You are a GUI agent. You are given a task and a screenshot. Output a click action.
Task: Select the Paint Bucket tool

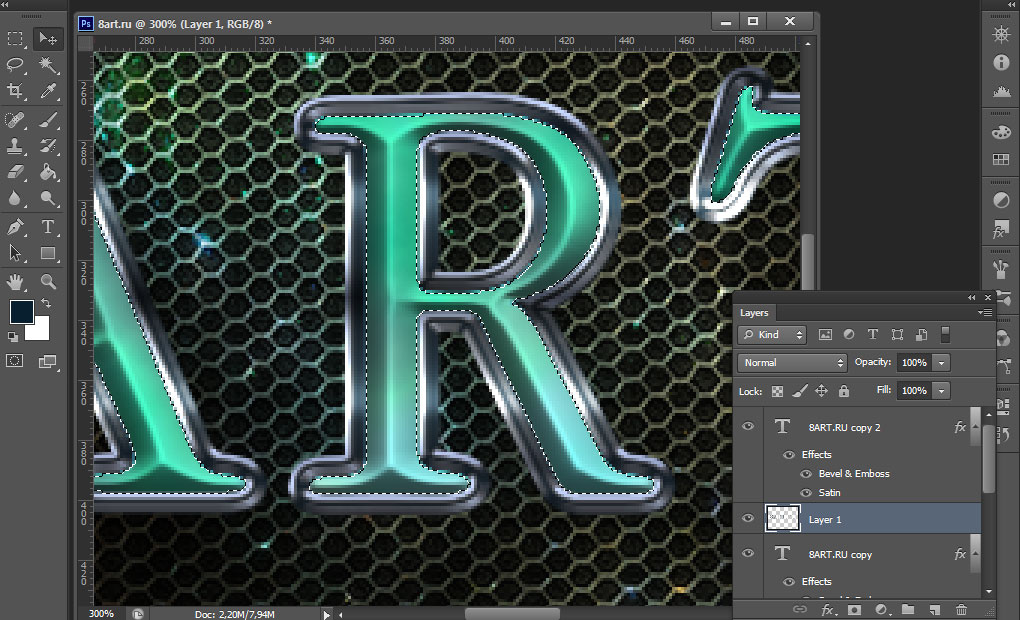click(x=47, y=172)
